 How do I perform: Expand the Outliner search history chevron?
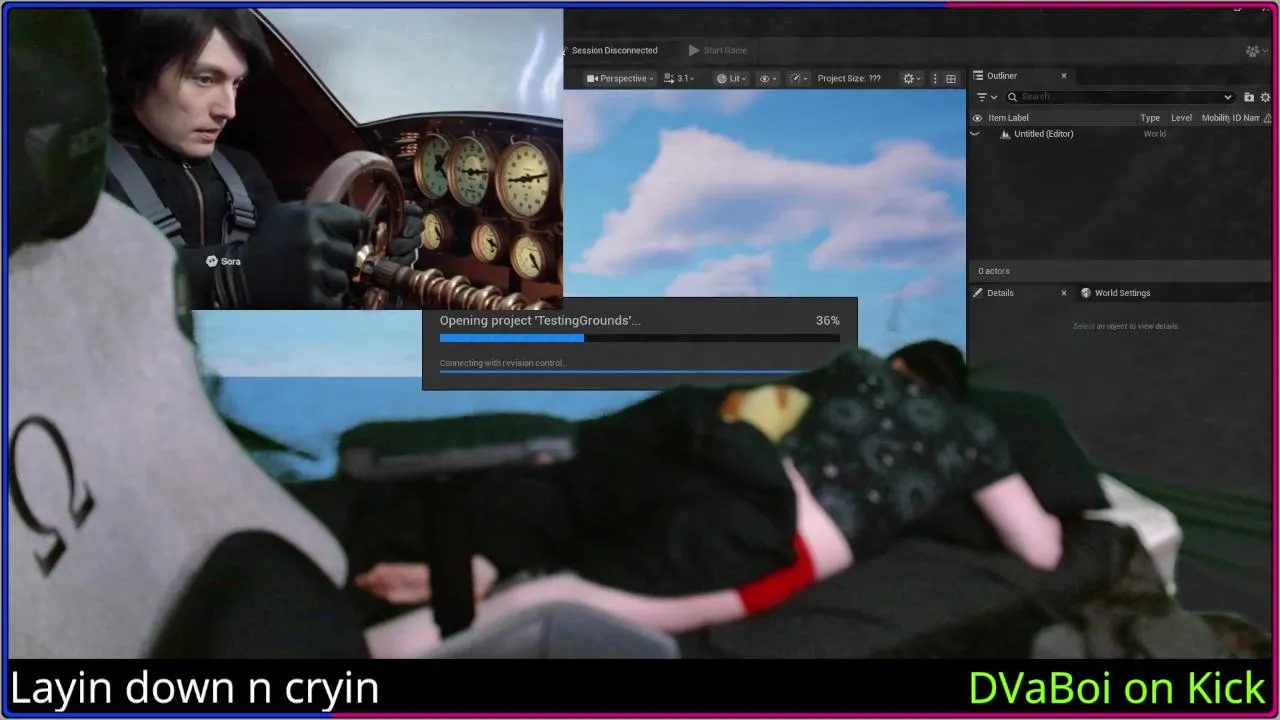(1228, 97)
